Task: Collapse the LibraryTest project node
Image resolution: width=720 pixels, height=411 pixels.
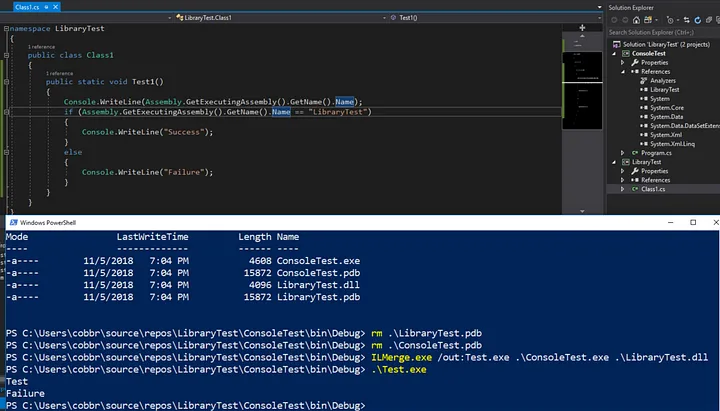Action: click(614, 162)
